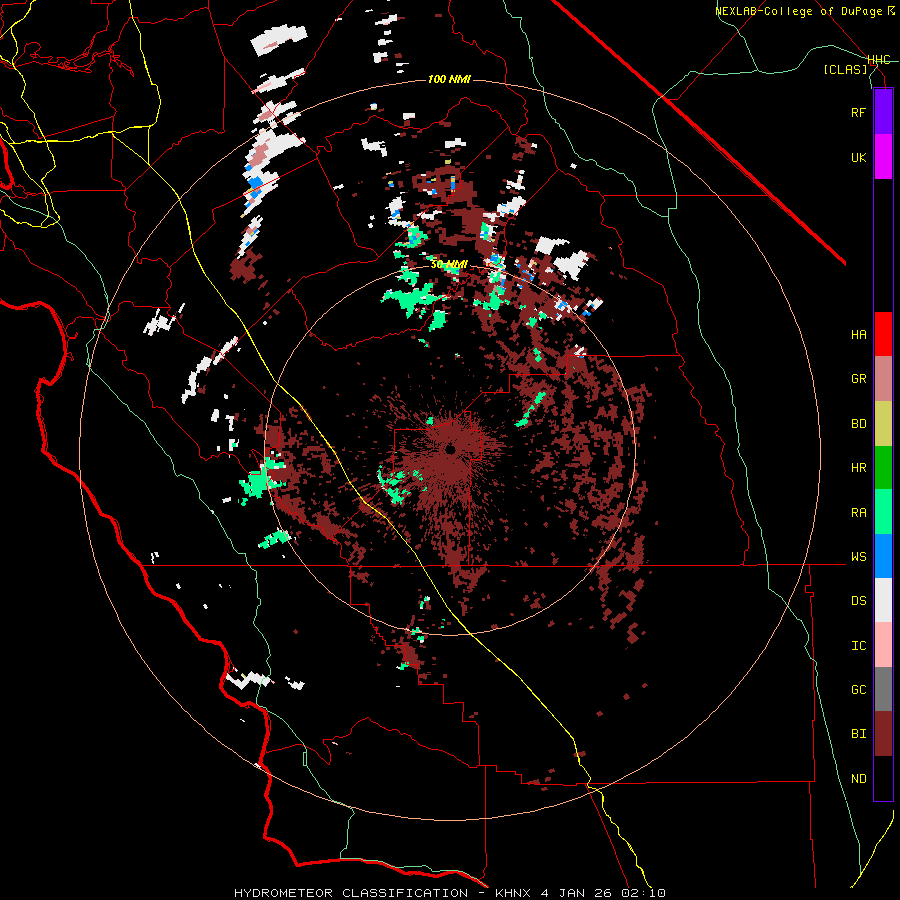Click the KHNX station identifier
Viewport: 900px width, 900px height.
(513, 893)
